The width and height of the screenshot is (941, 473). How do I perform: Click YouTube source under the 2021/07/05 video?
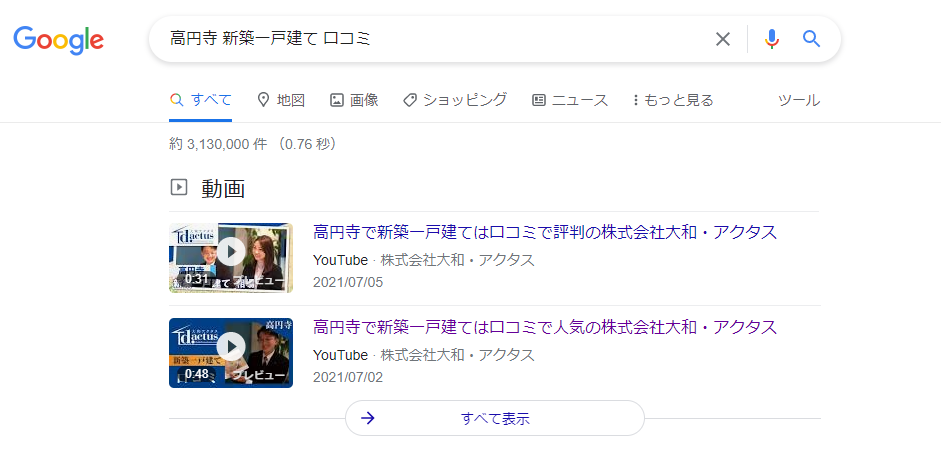pyautogui.click(x=340, y=260)
